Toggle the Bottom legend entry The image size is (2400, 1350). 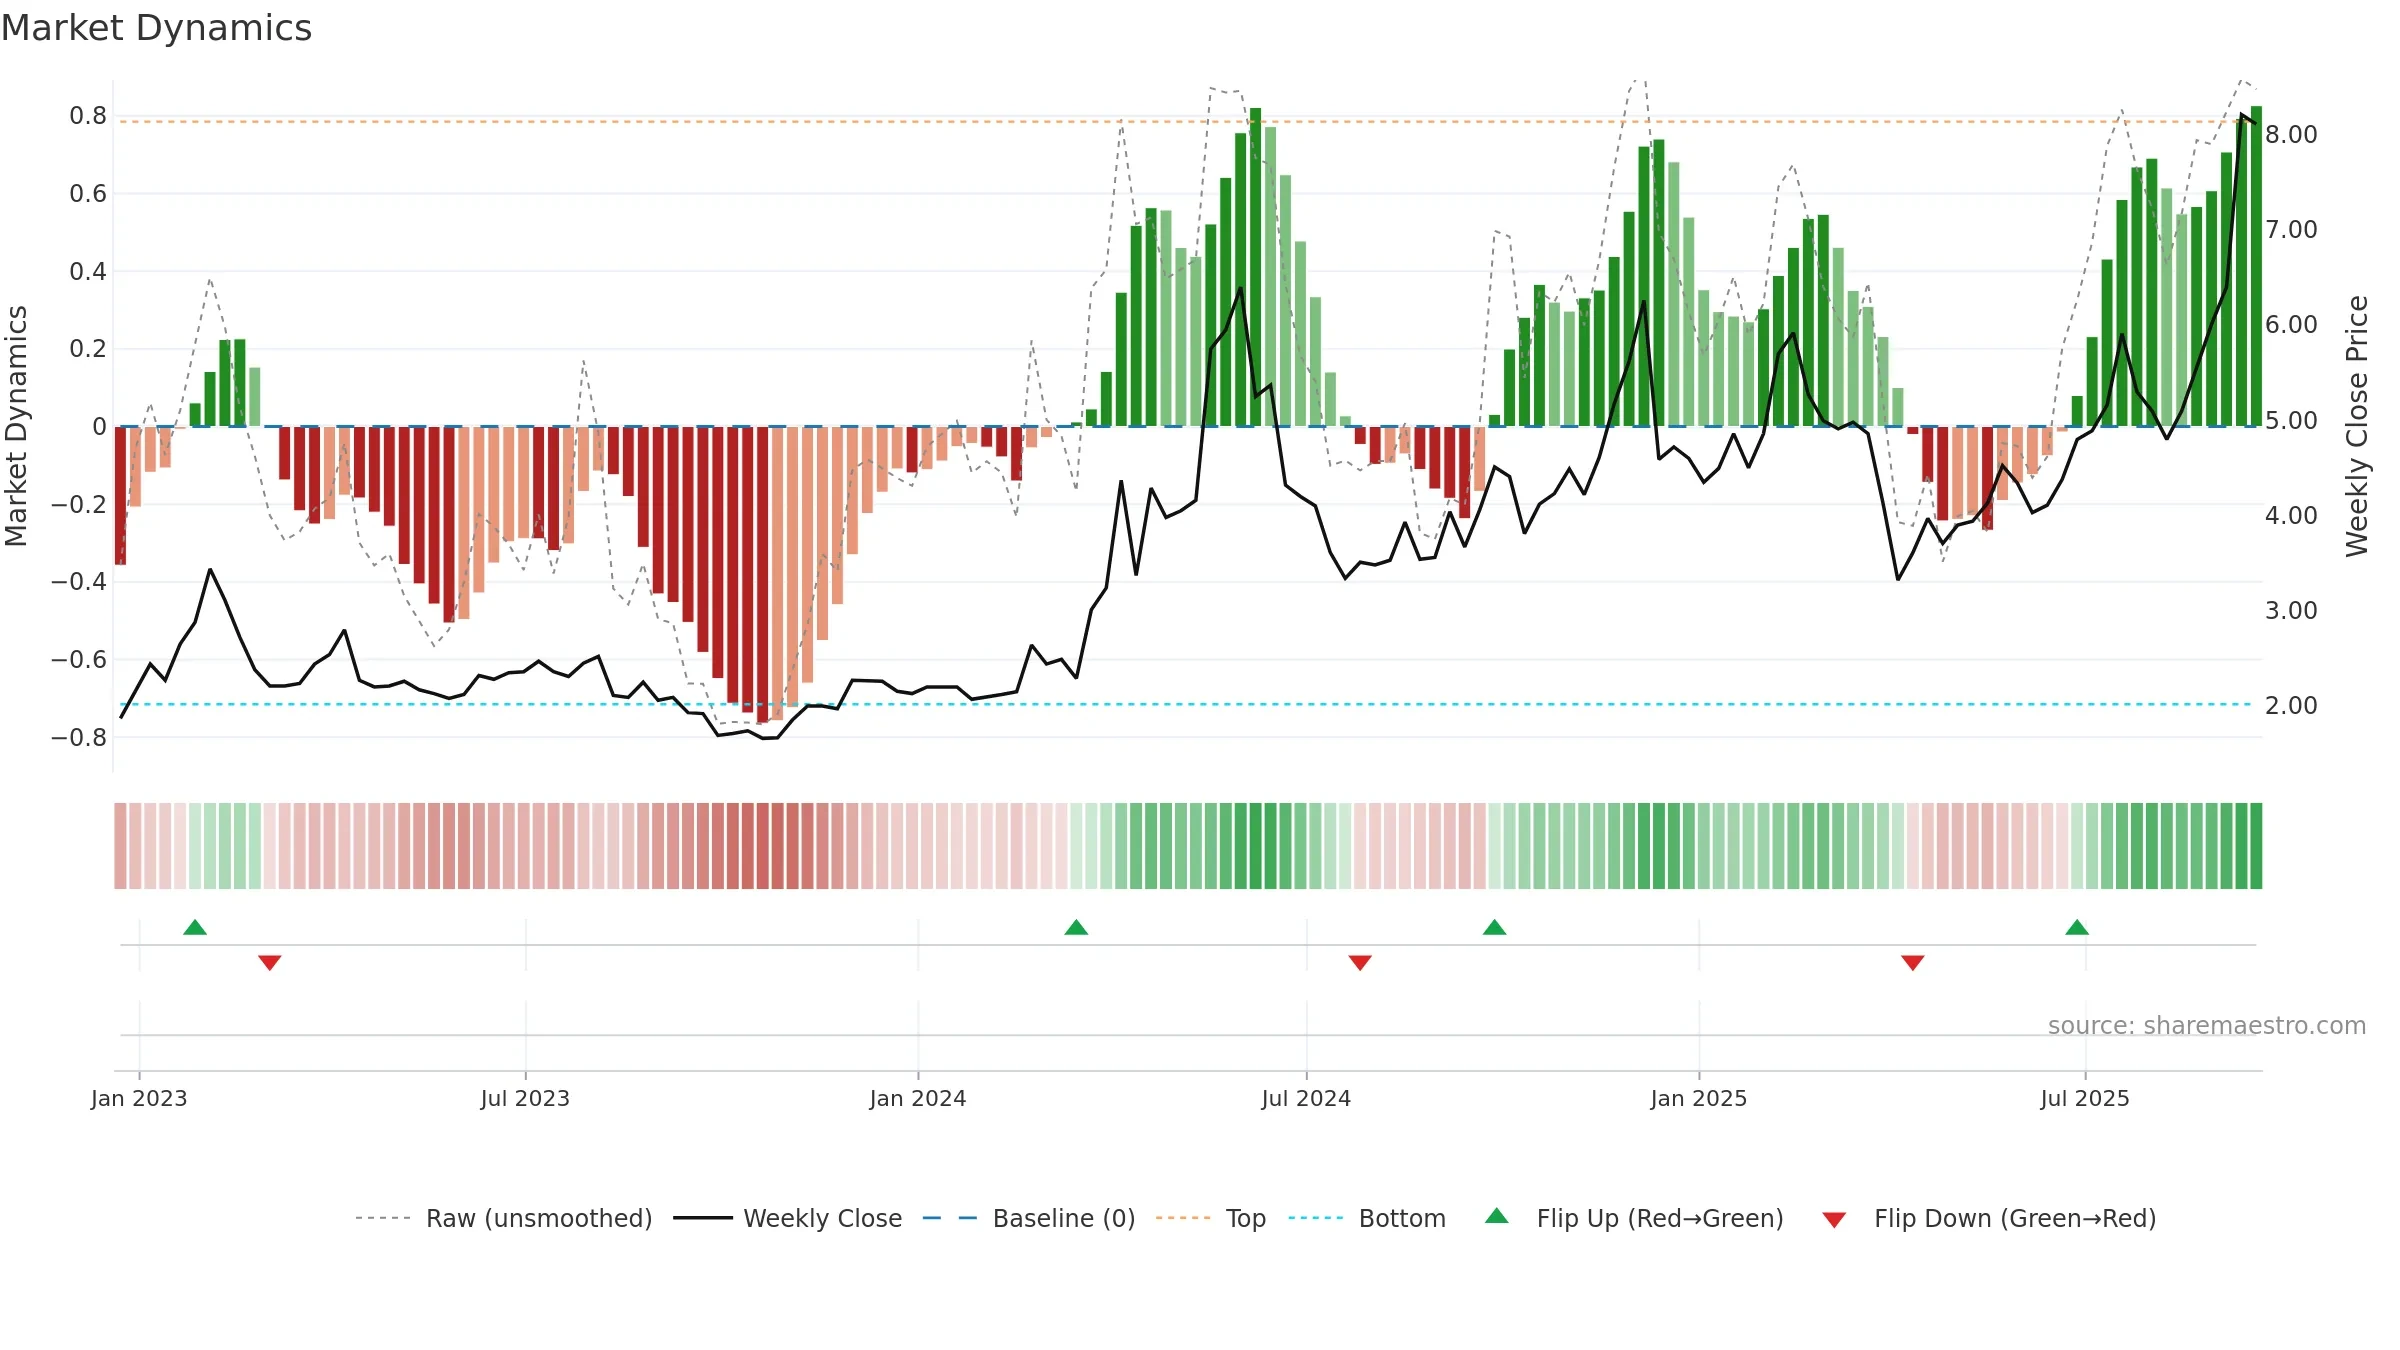(x=1367, y=1218)
